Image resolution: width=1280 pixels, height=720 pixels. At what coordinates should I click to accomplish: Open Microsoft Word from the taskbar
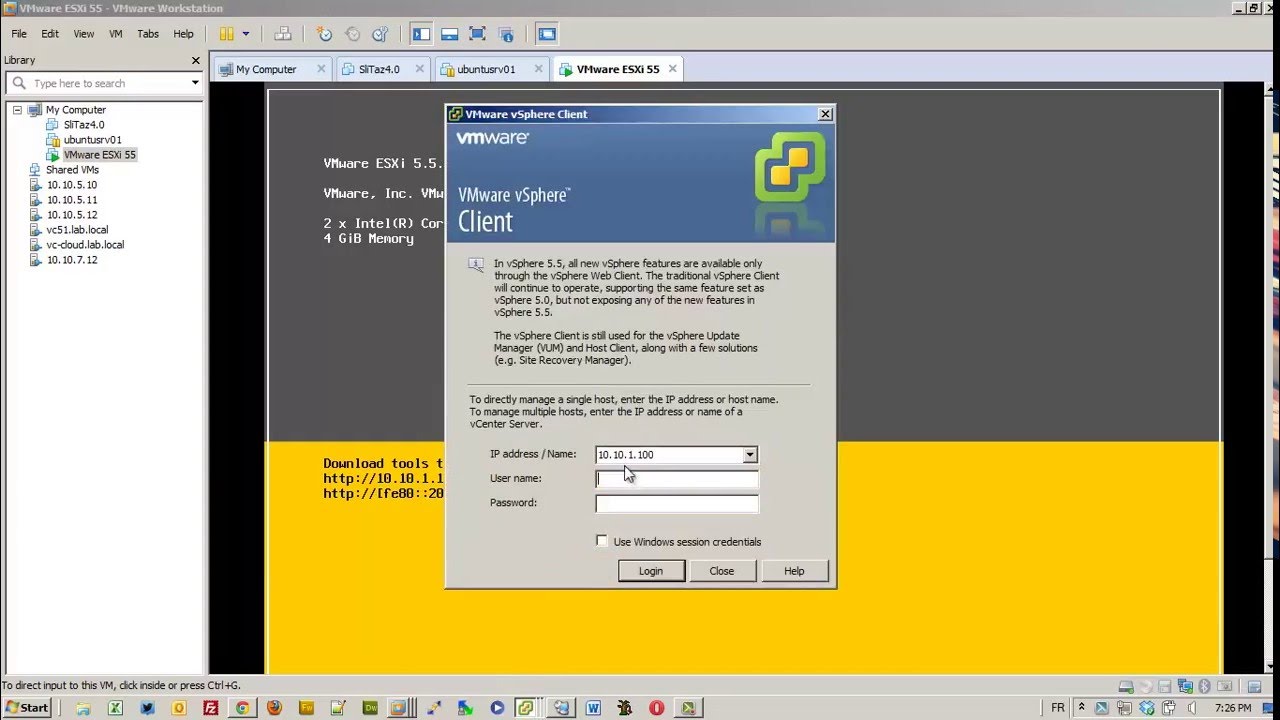tap(593, 708)
